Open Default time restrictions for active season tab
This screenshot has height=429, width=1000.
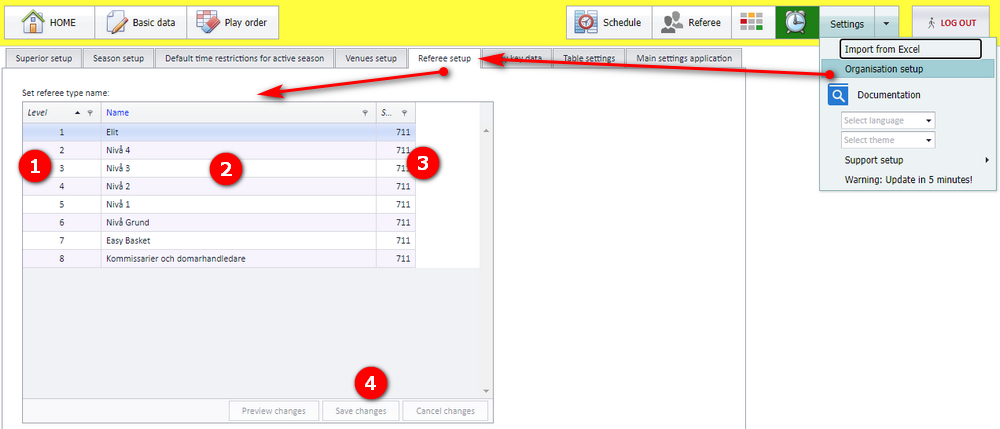[x=244, y=59]
